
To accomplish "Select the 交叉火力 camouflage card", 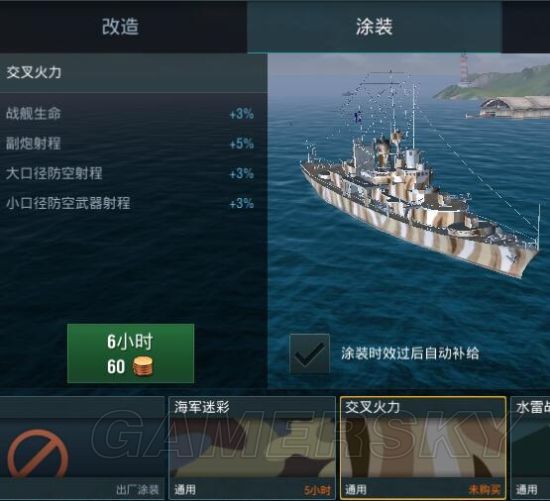I will [423, 448].
